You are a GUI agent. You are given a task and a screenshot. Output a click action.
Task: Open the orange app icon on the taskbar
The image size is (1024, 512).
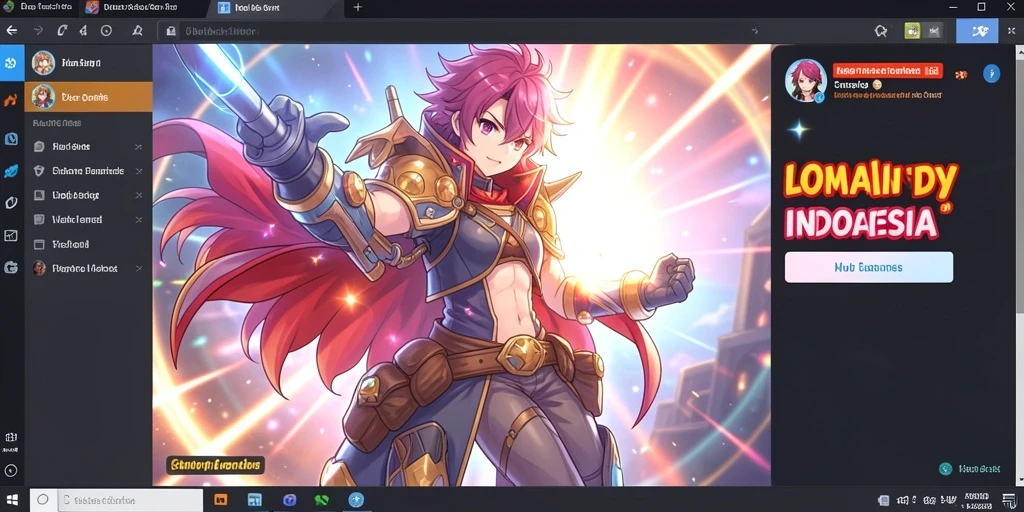pyautogui.click(x=221, y=500)
